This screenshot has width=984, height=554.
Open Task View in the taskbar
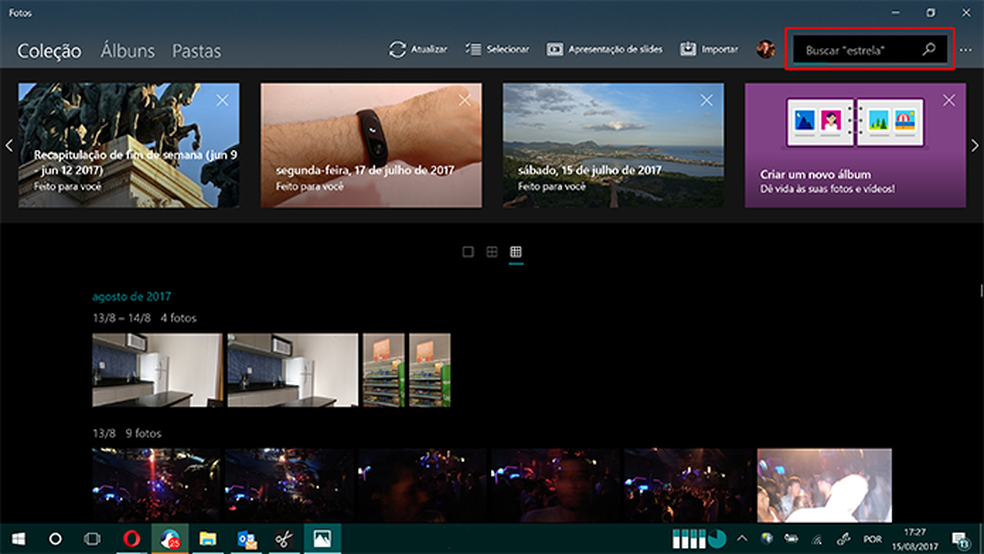pos(92,539)
